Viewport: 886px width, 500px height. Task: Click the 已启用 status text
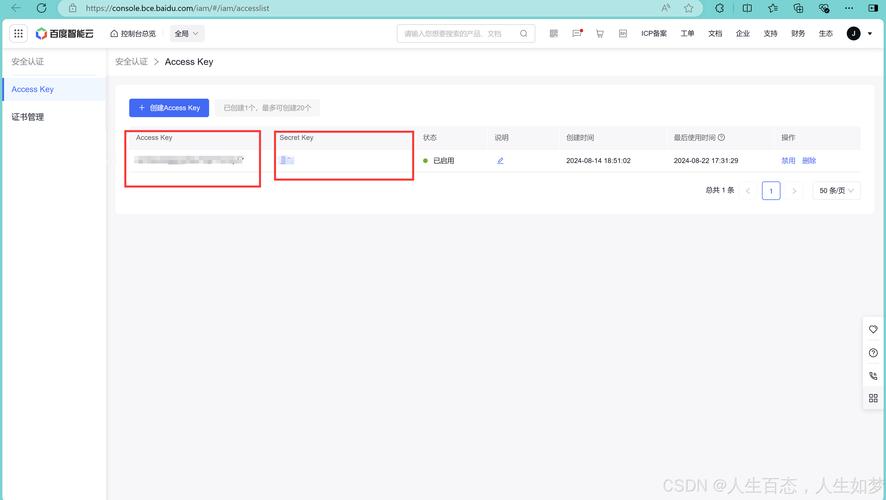point(444,160)
